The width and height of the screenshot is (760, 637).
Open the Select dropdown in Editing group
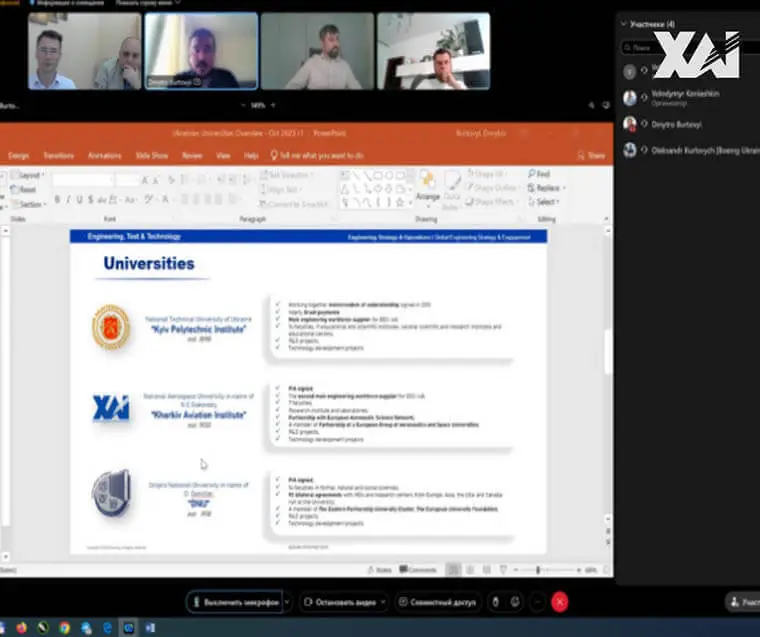[x=545, y=202]
